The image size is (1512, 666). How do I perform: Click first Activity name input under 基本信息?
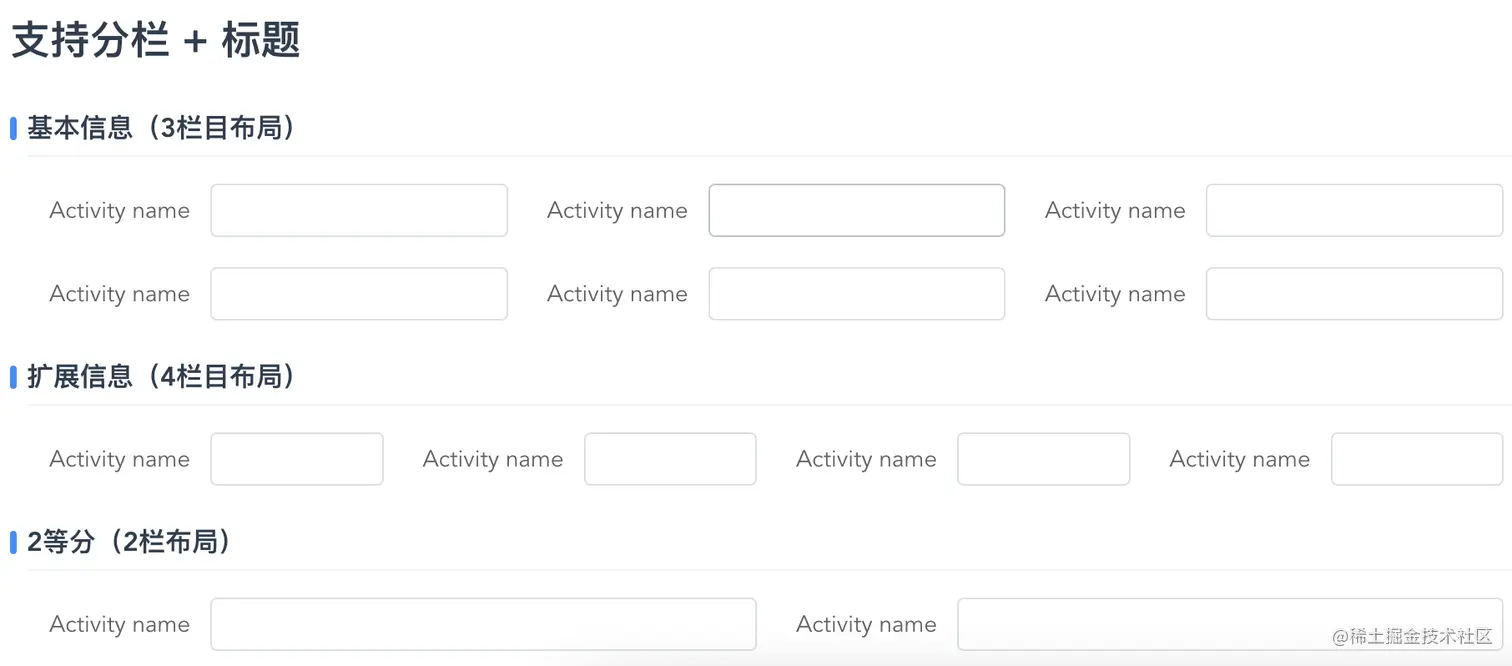pos(358,210)
